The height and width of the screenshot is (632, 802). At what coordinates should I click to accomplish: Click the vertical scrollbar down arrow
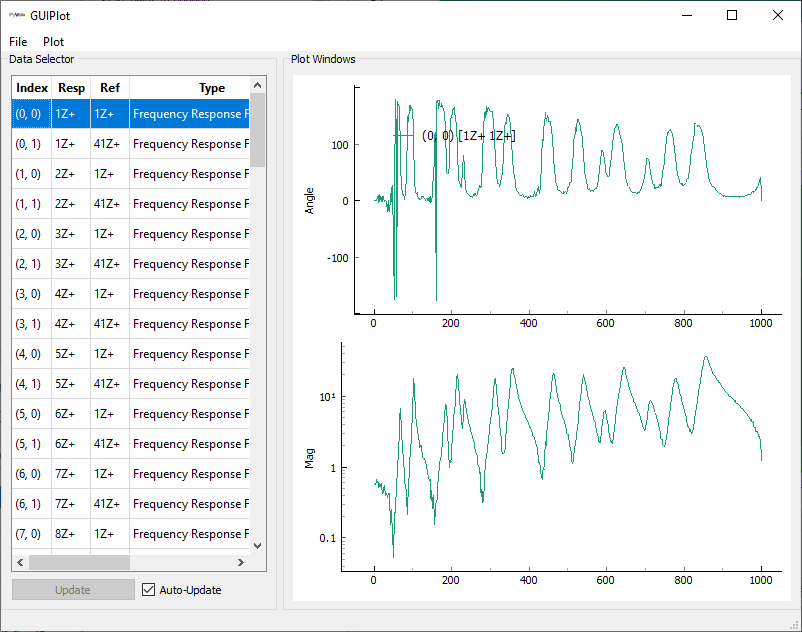257,546
